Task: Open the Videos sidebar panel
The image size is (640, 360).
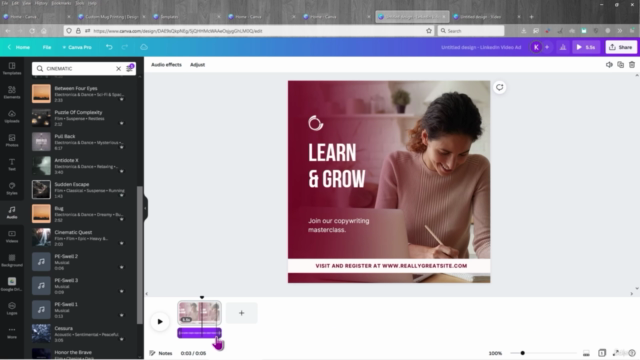Action: click(x=12, y=236)
